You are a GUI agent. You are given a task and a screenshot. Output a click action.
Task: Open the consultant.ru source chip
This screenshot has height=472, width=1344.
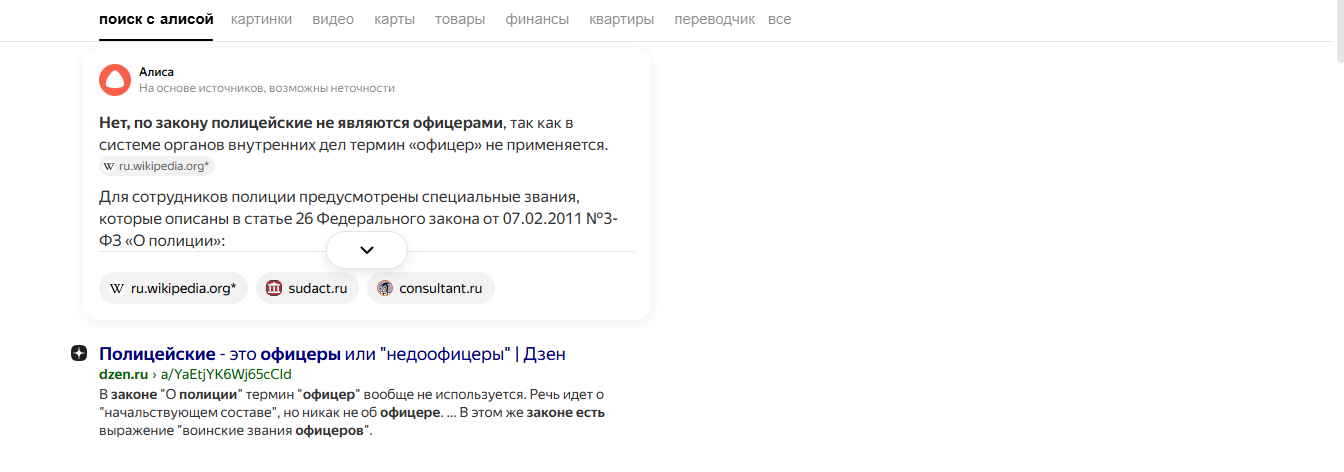click(431, 288)
